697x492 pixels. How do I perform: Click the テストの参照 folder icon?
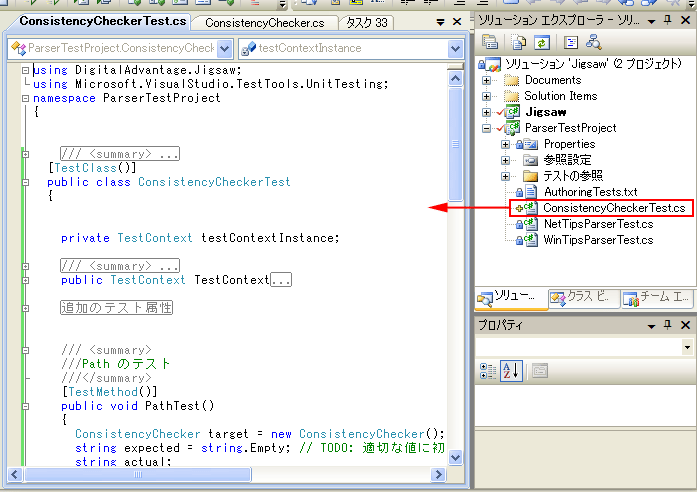click(530, 176)
